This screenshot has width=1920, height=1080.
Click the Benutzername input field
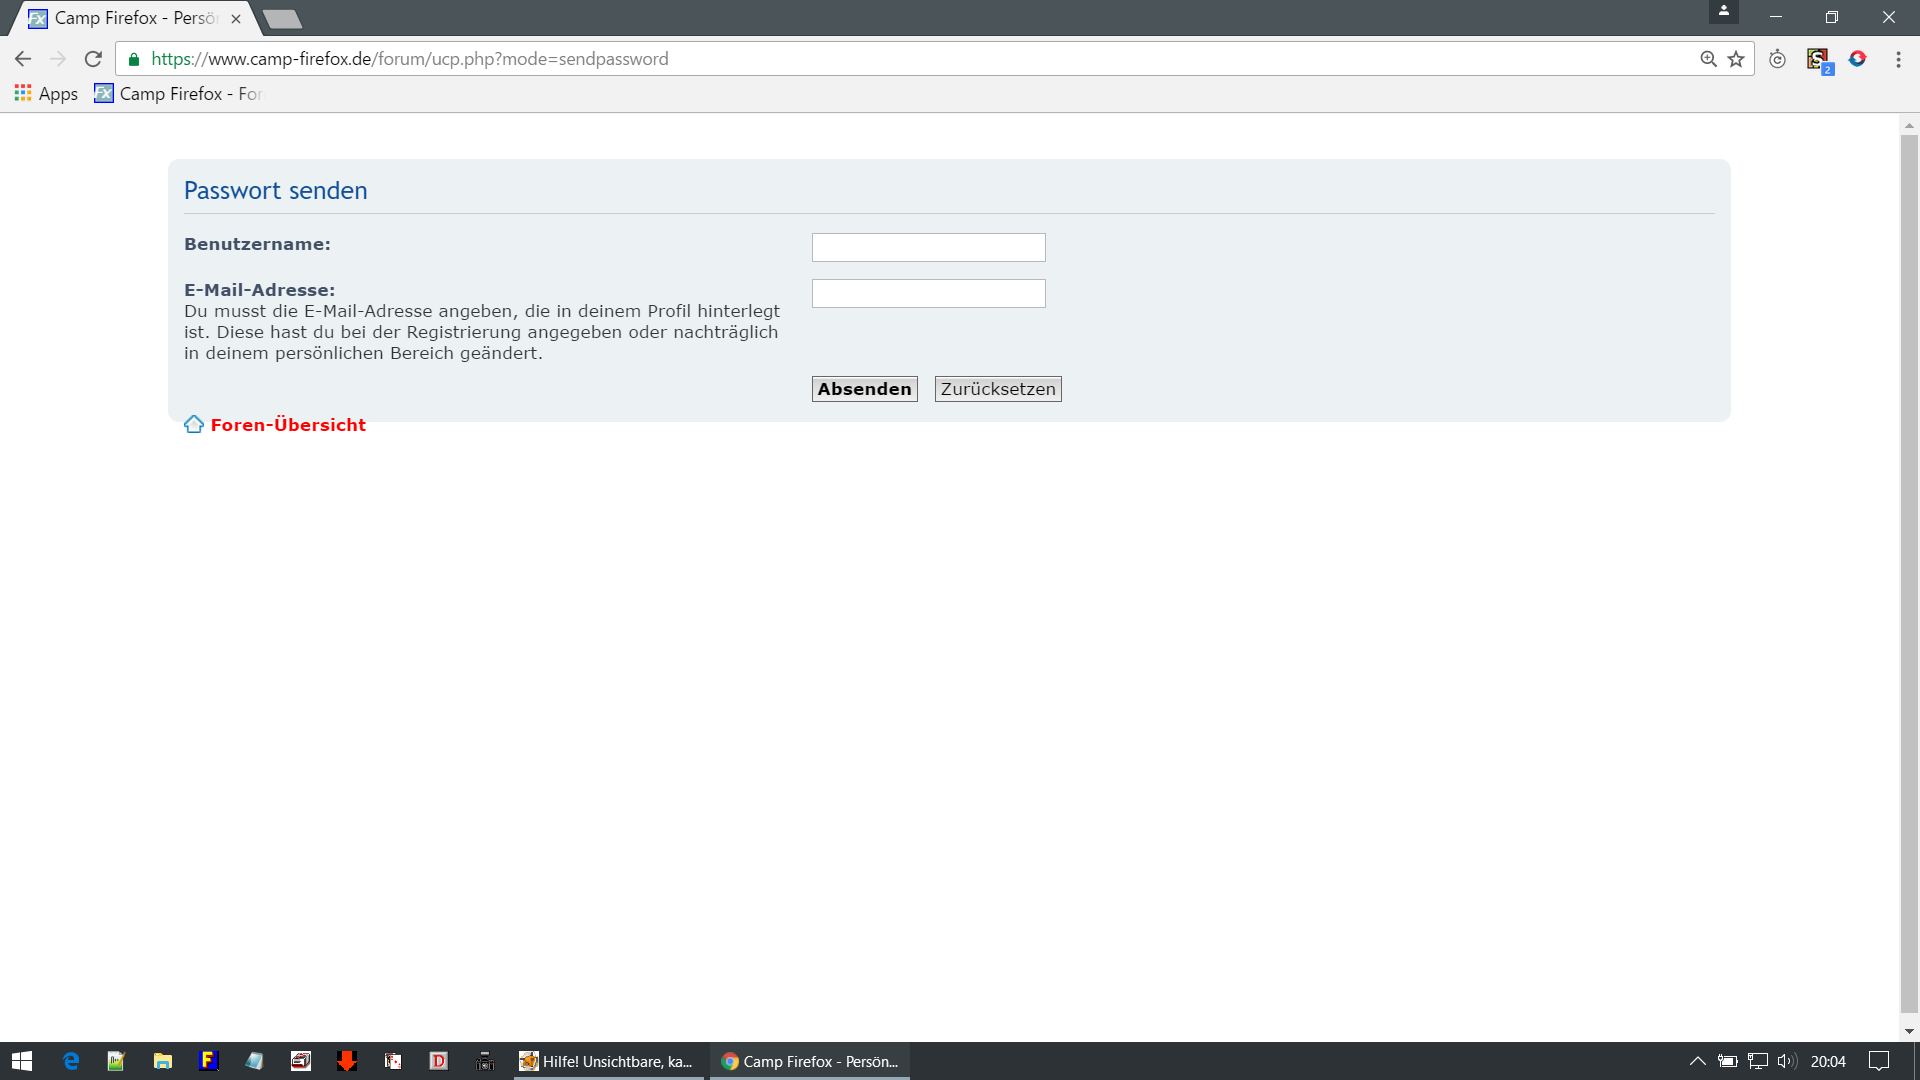coord(928,247)
